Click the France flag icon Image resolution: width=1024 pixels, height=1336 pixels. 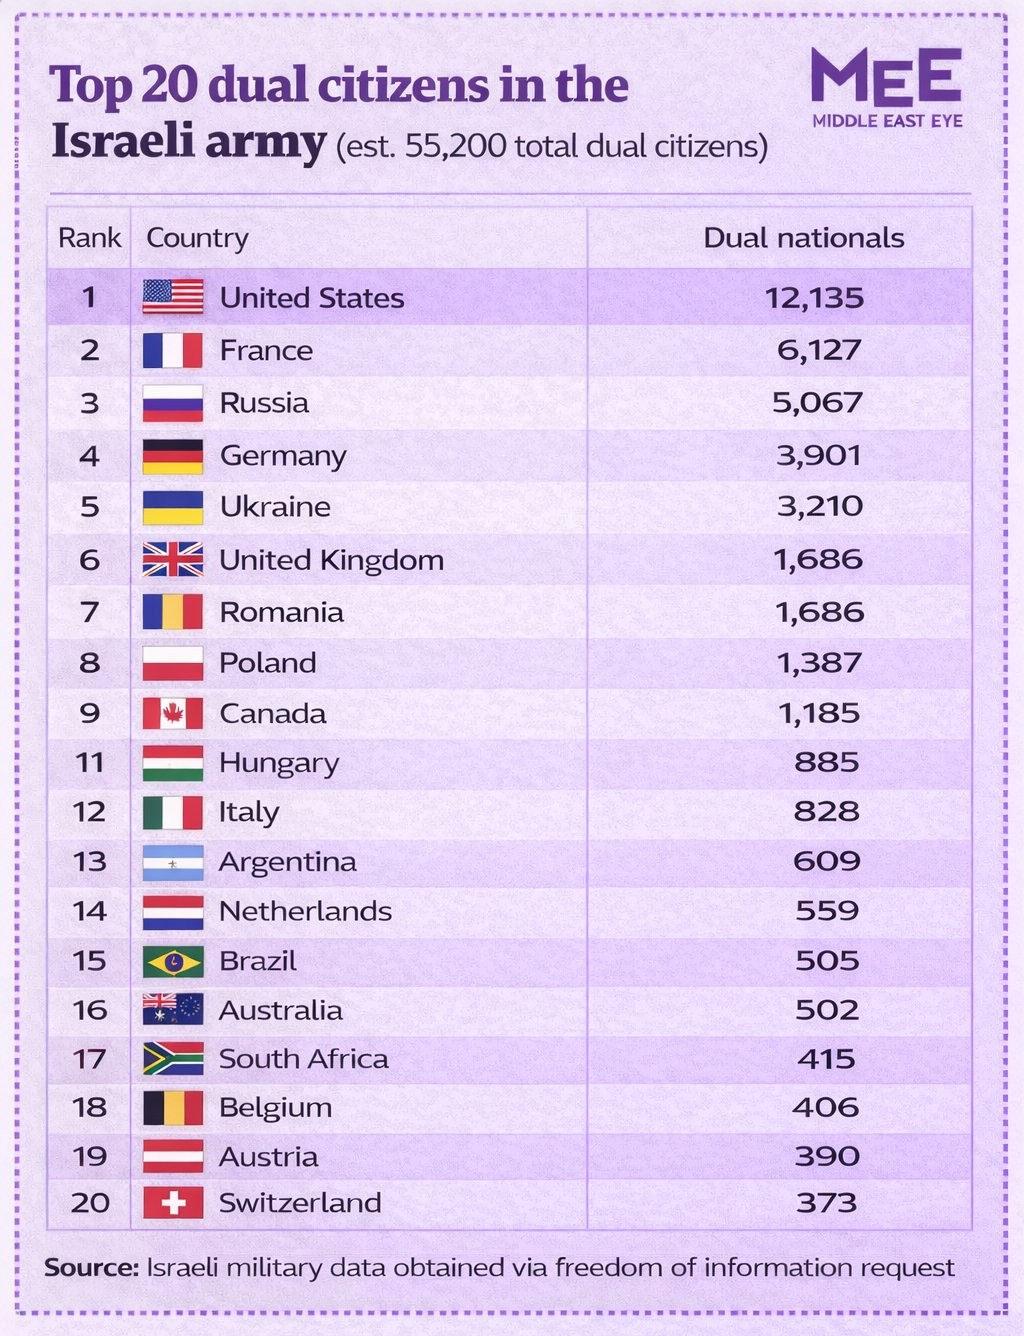173,351
